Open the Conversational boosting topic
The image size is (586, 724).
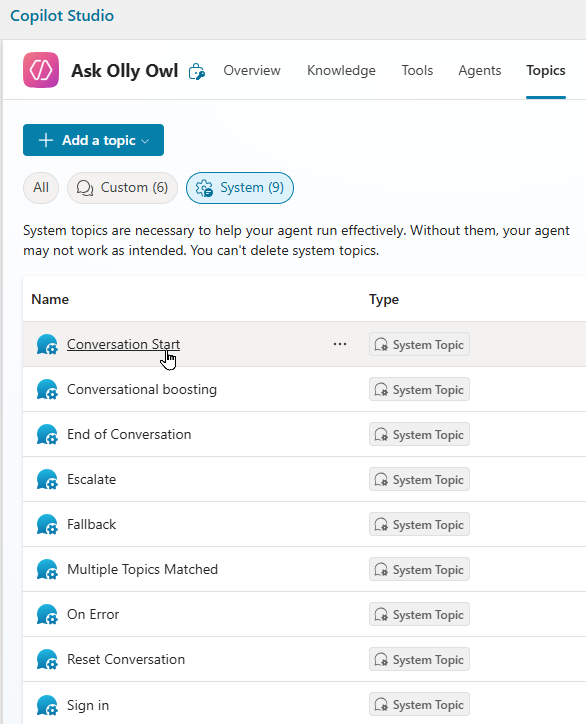coord(142,389)
